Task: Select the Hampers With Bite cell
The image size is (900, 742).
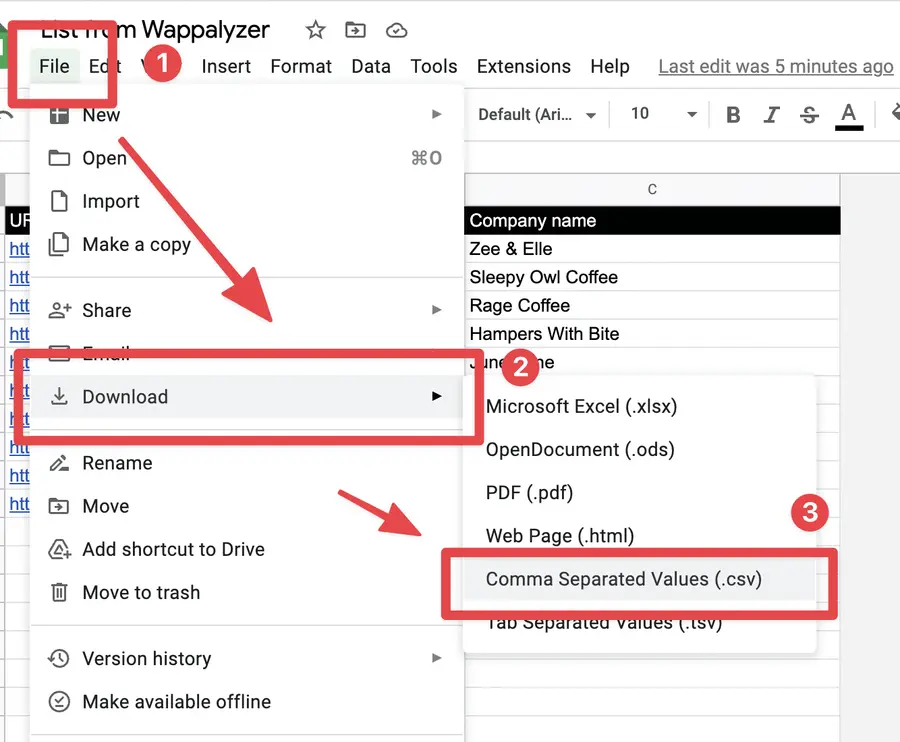Action: [x=652, y=333]
